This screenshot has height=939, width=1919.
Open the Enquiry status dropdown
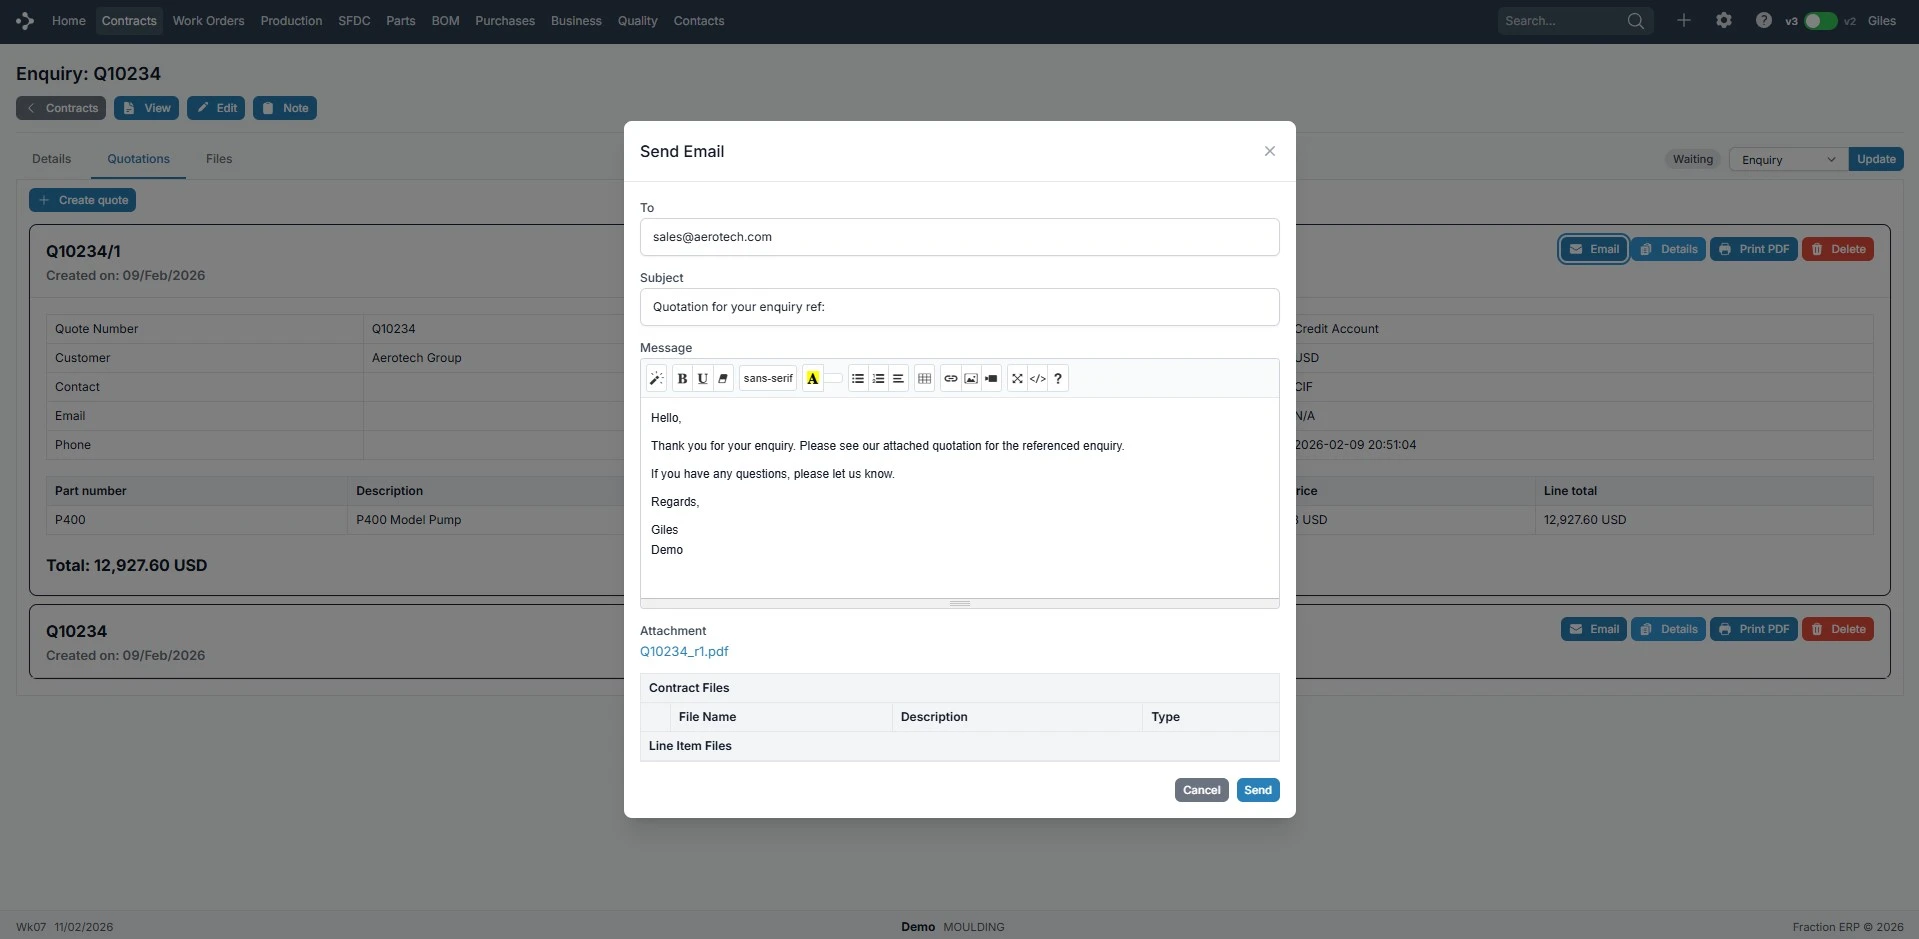pos(1788,160)
